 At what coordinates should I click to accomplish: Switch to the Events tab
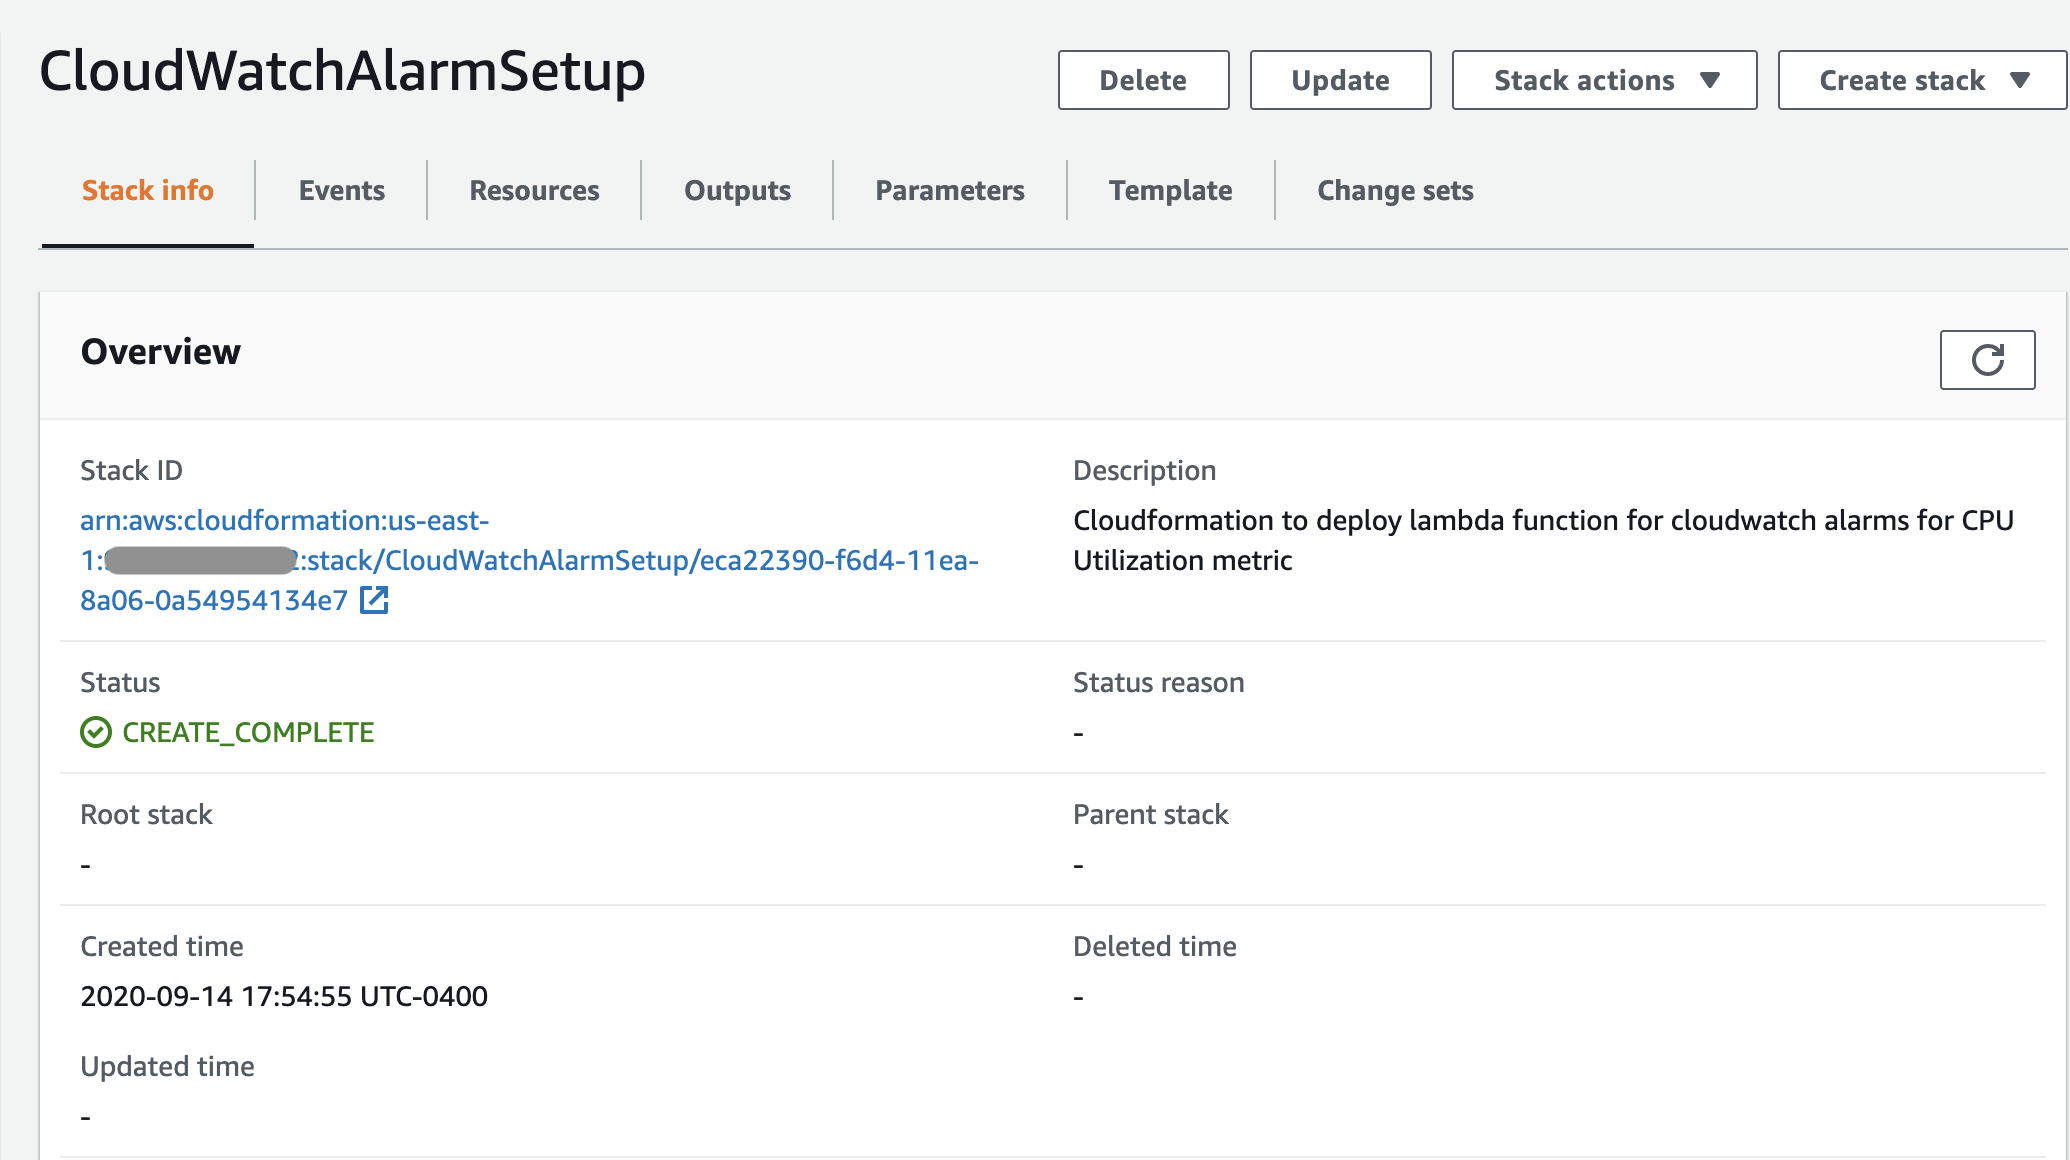(341, 190)
